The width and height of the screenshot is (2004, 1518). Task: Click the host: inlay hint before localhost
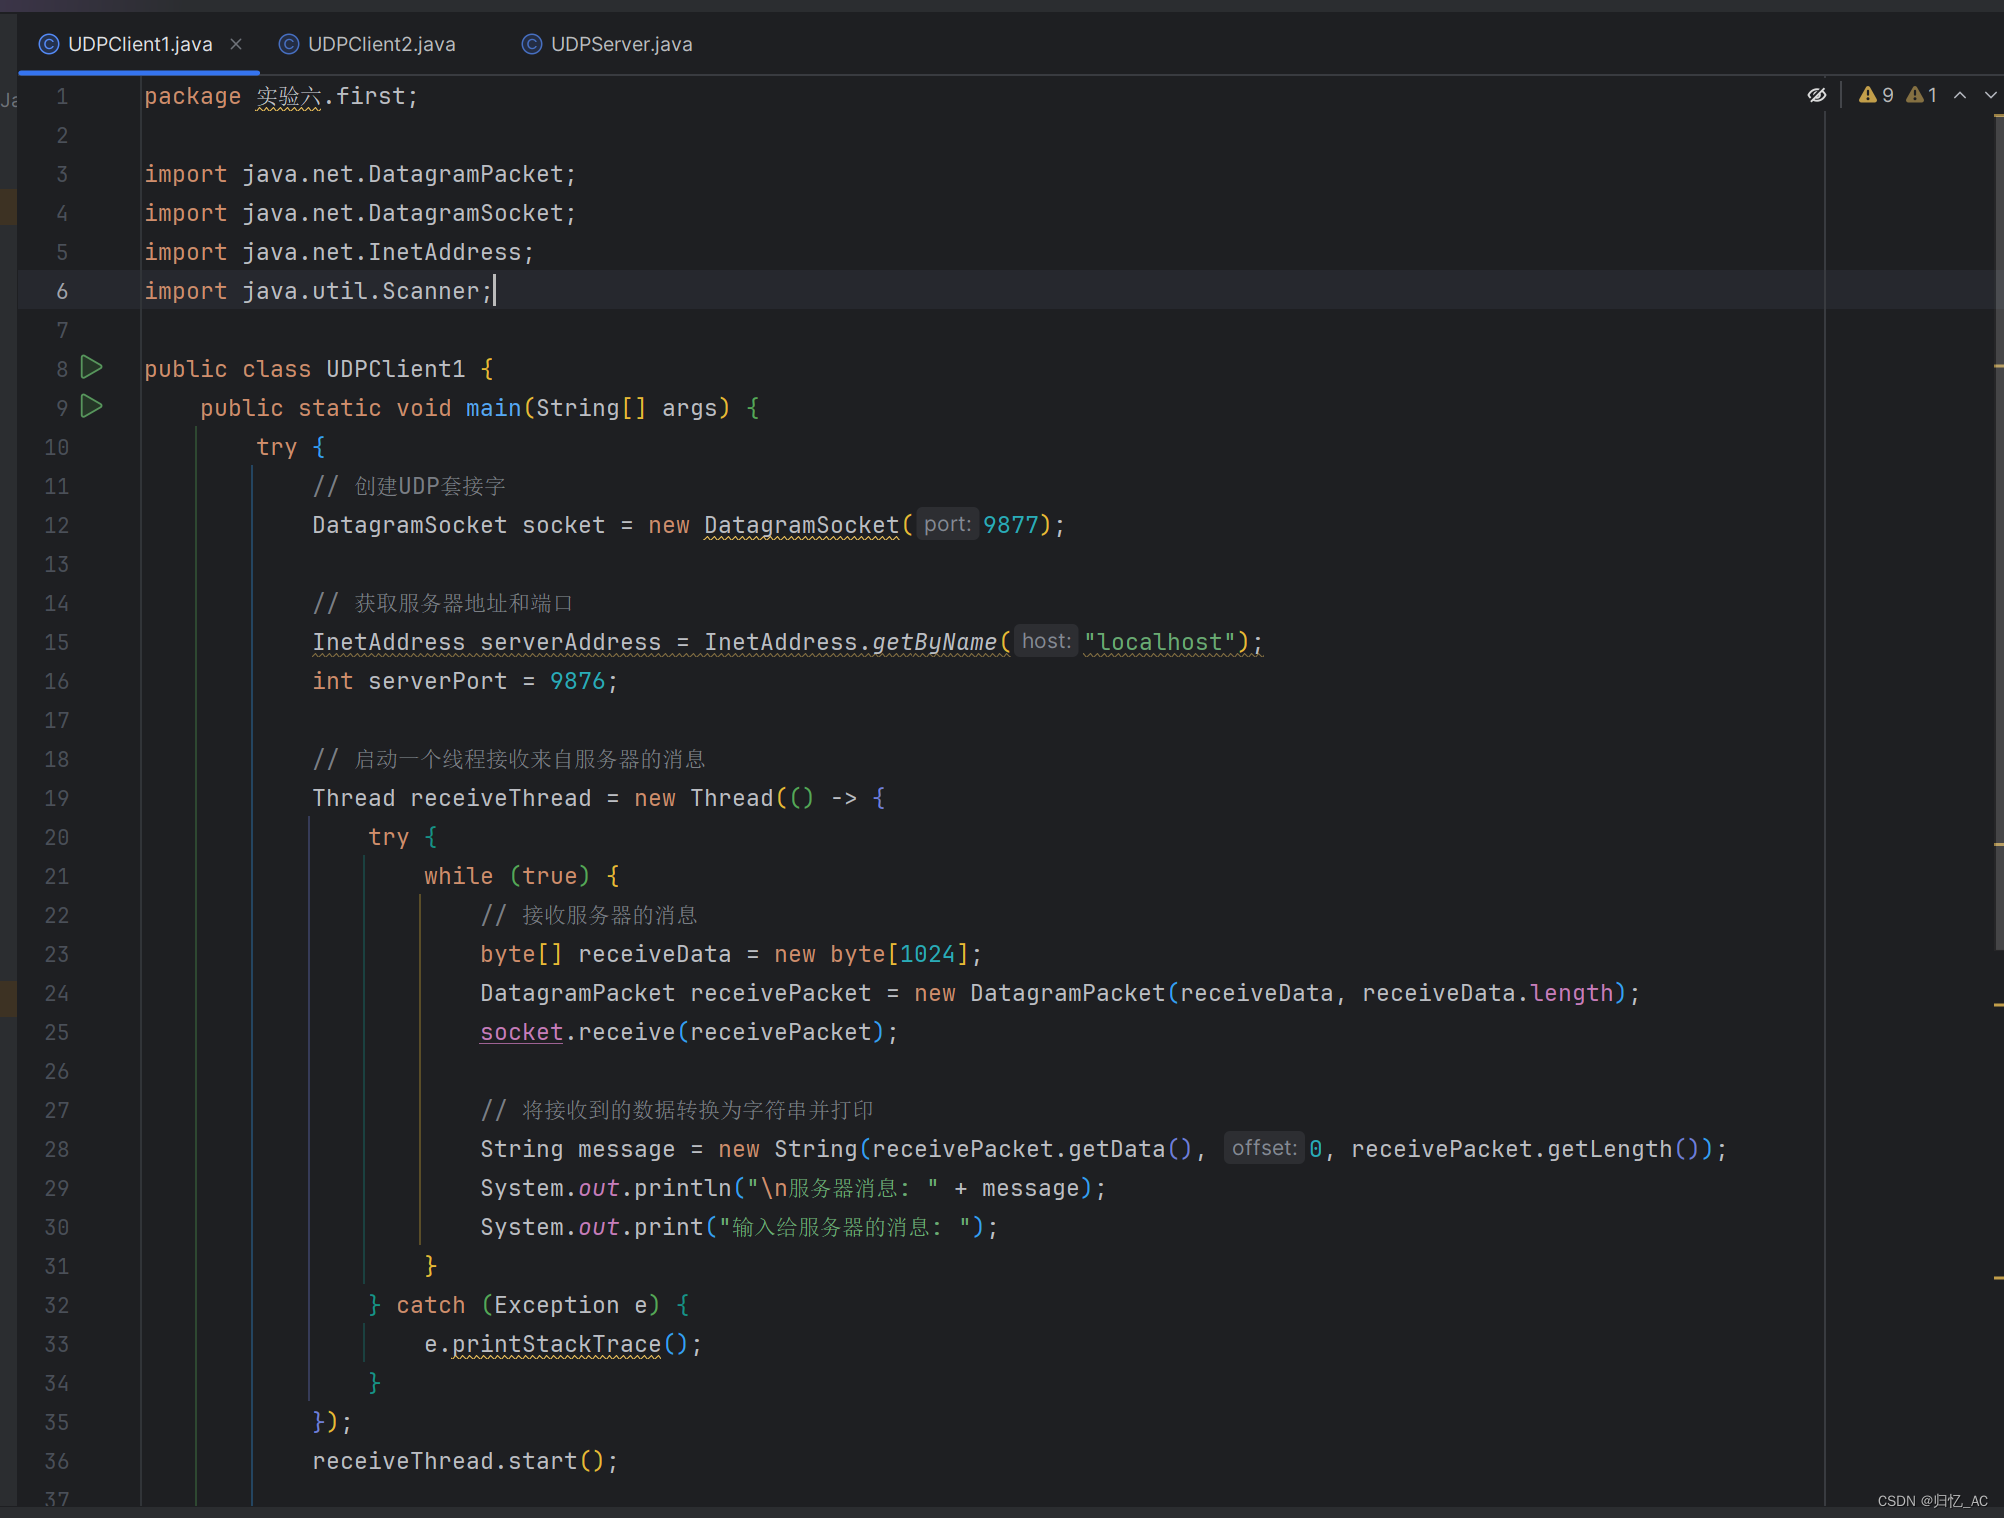(x=1046, y=641)
